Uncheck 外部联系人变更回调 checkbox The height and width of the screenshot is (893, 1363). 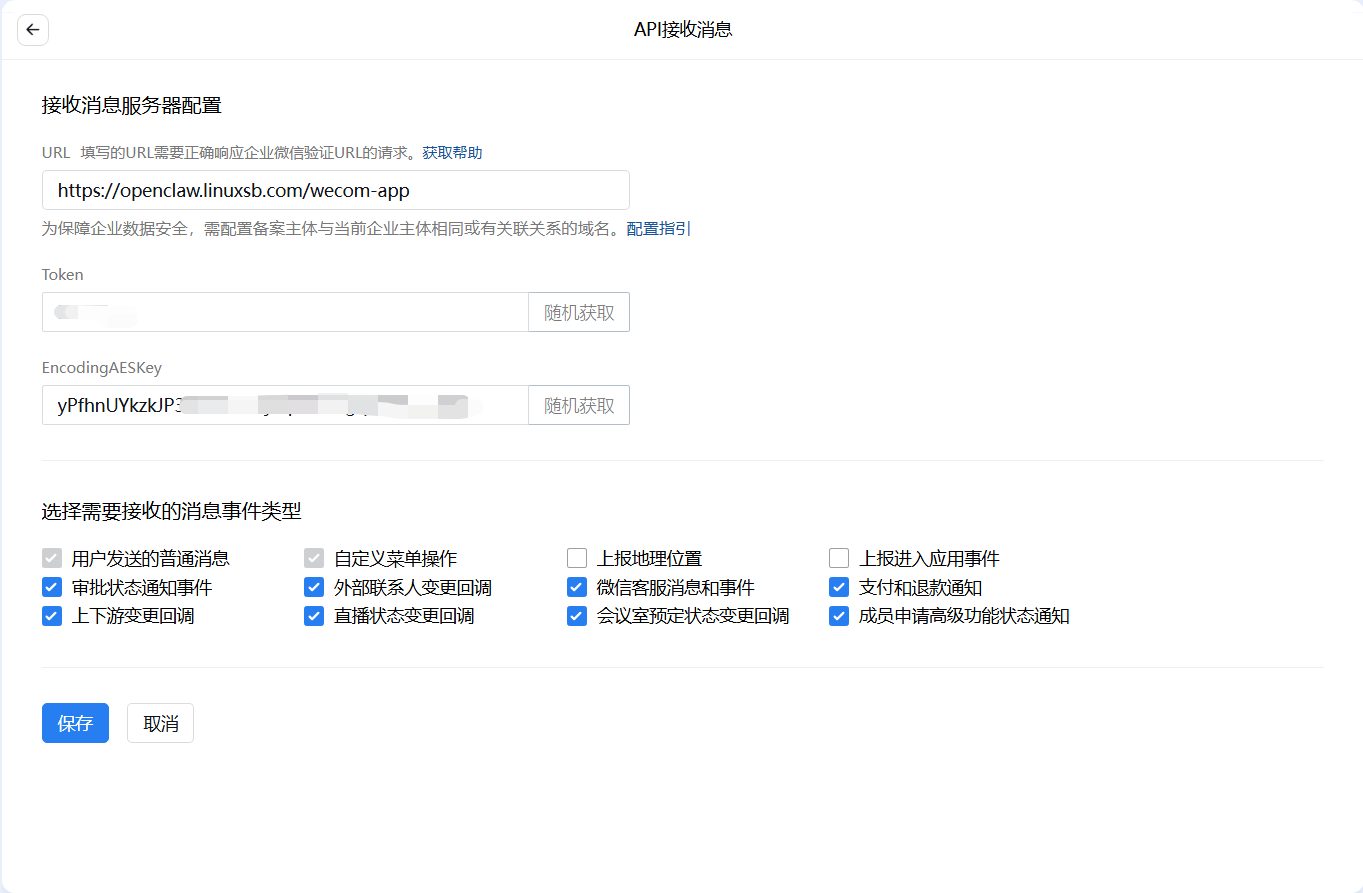[314, 587]
